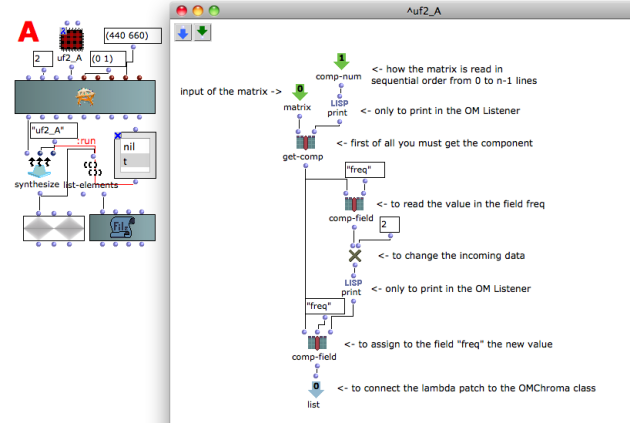Select t in the list selector
This screenshot has height=423, width=630.
tap(135, 161)
